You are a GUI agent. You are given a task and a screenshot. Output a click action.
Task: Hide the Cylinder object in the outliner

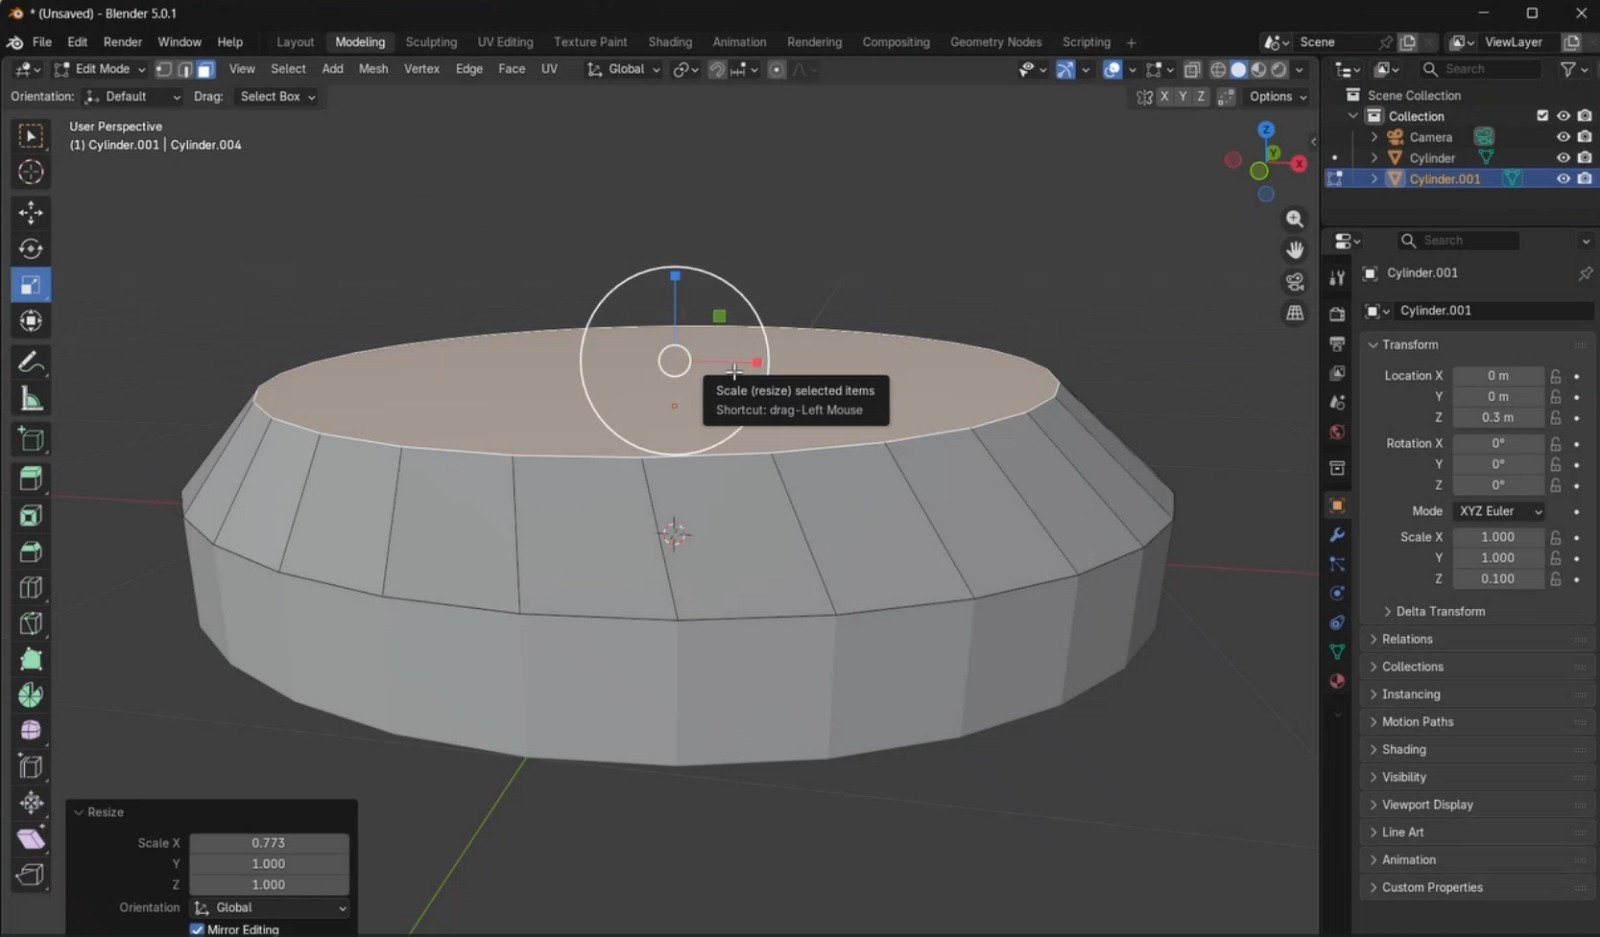(1562, 158)
